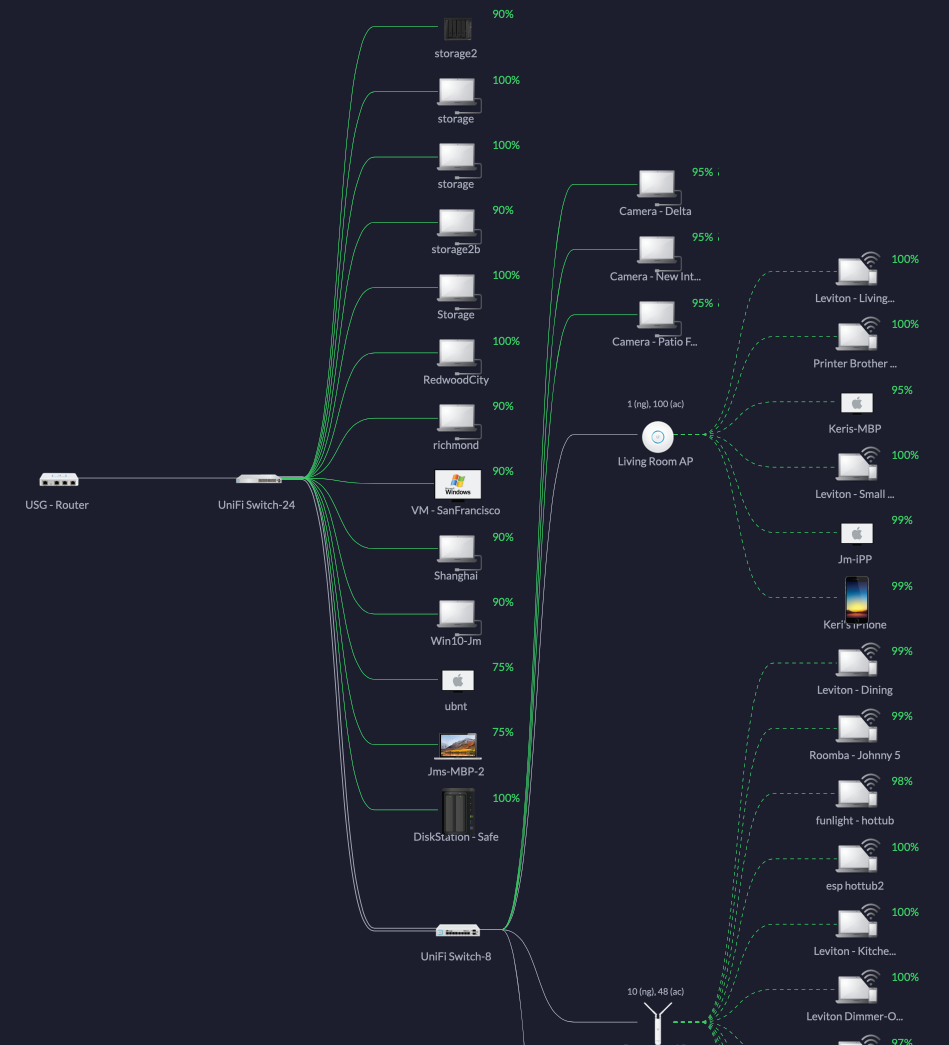Click the 75% value beside ubnt

pyautogui.click(x=503, y=668)
